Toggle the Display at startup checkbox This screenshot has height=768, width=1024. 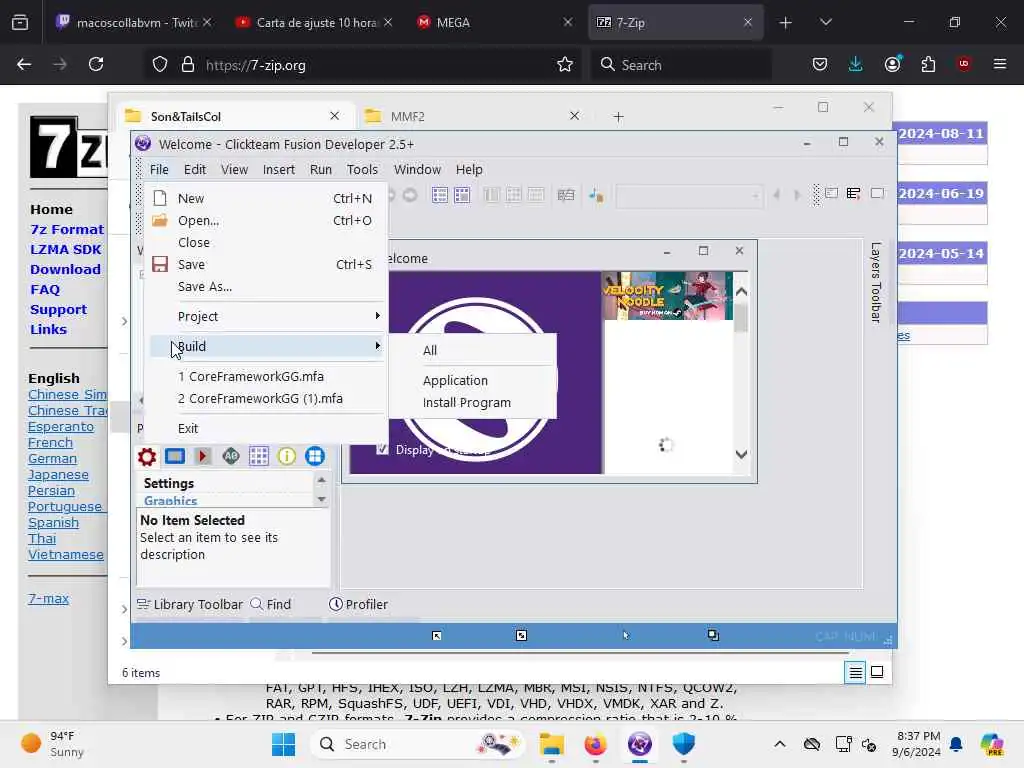[383, 449]
